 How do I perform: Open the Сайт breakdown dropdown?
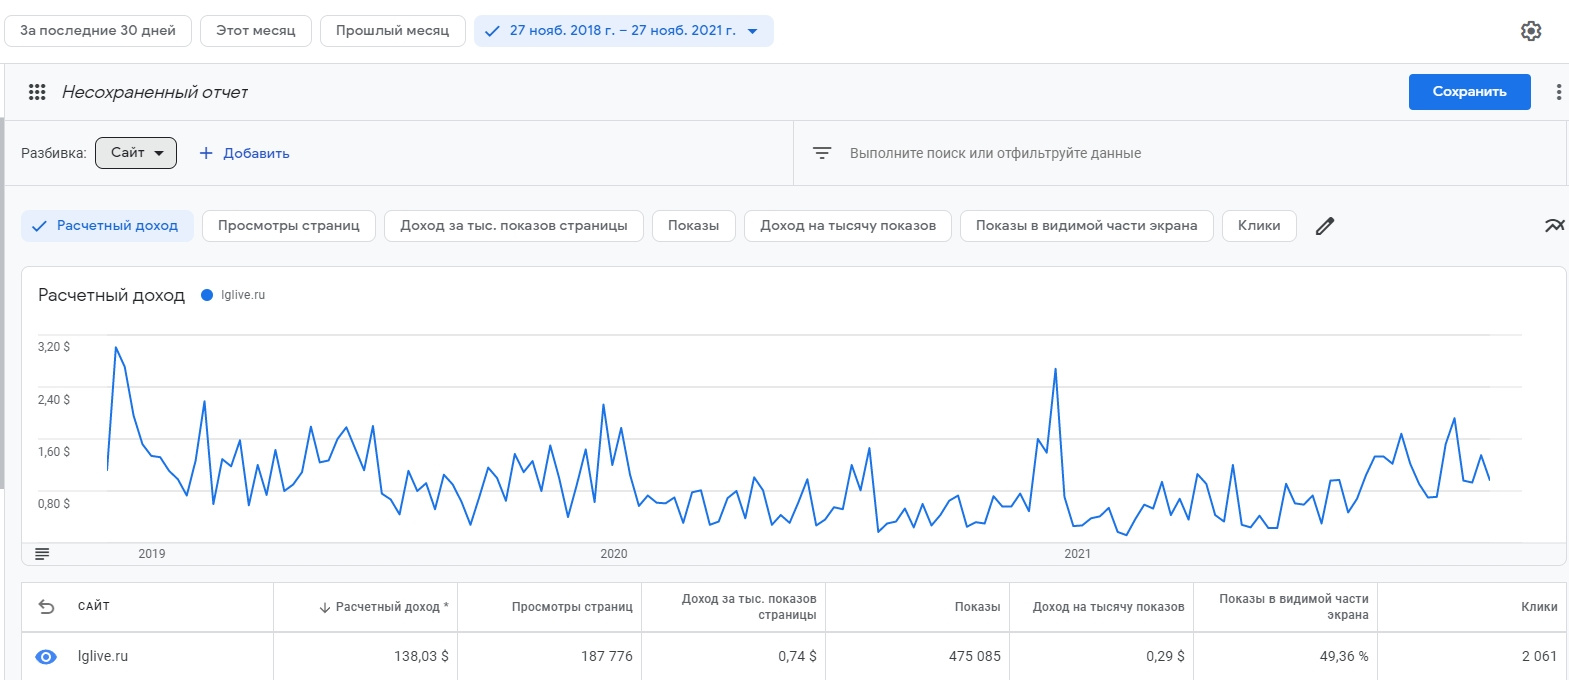(x=136, y=153)
